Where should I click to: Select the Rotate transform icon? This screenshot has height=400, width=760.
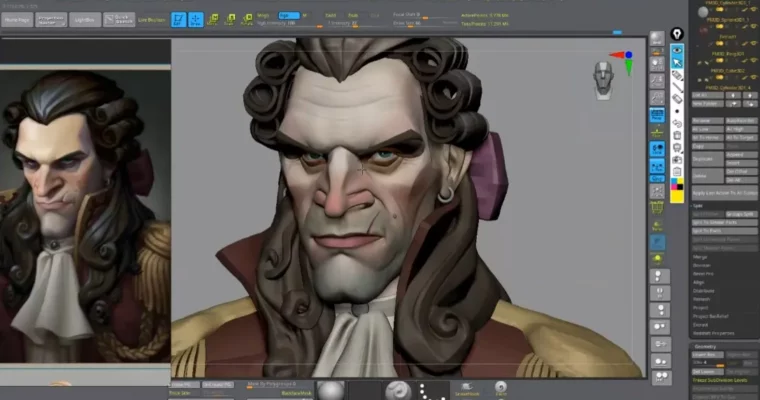pyautogui.click(x=247, y=20)
